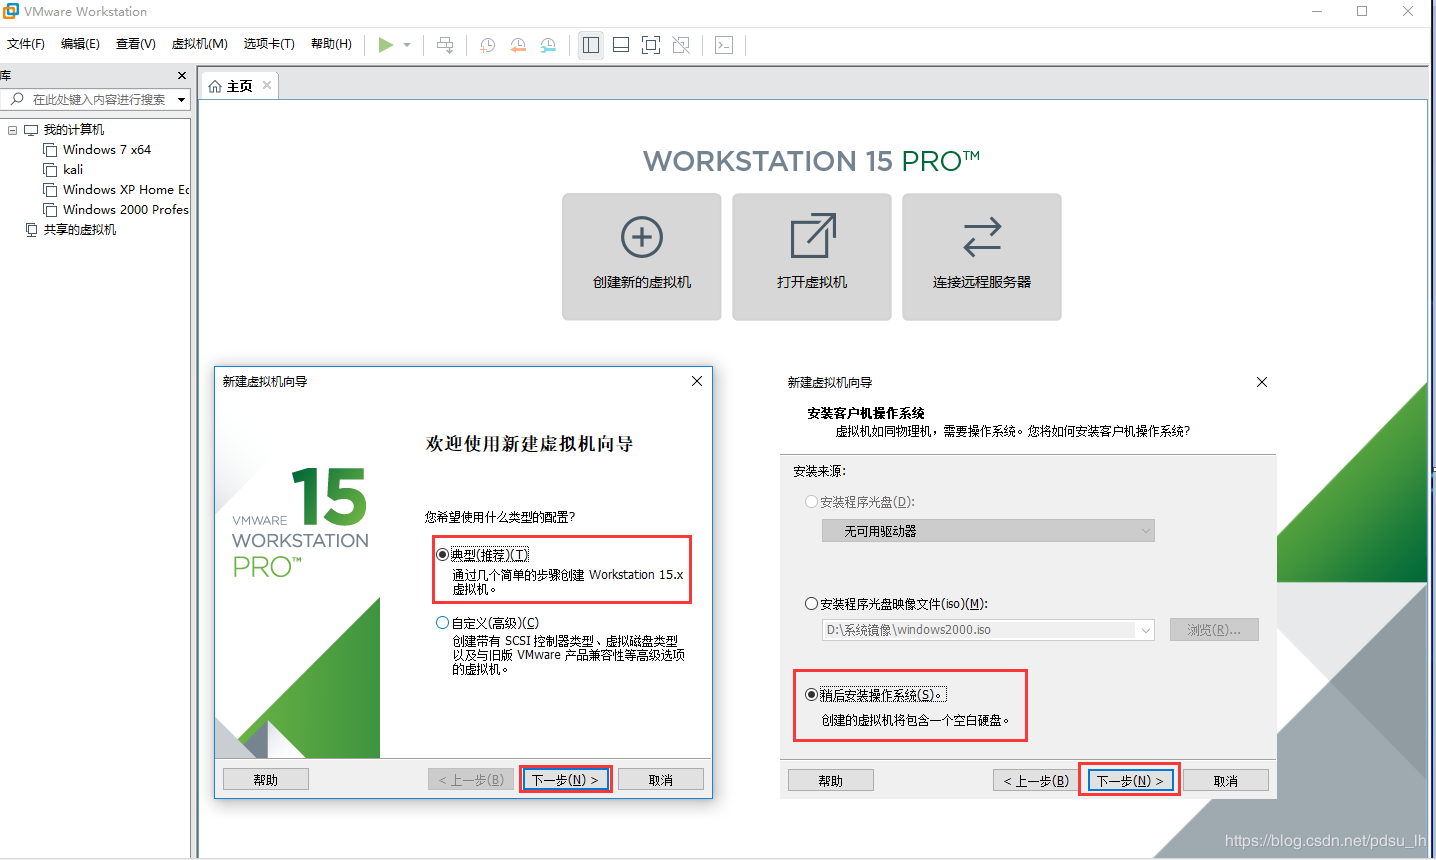Select the 安装程序光盘(D) radio option

coord(811,502)
